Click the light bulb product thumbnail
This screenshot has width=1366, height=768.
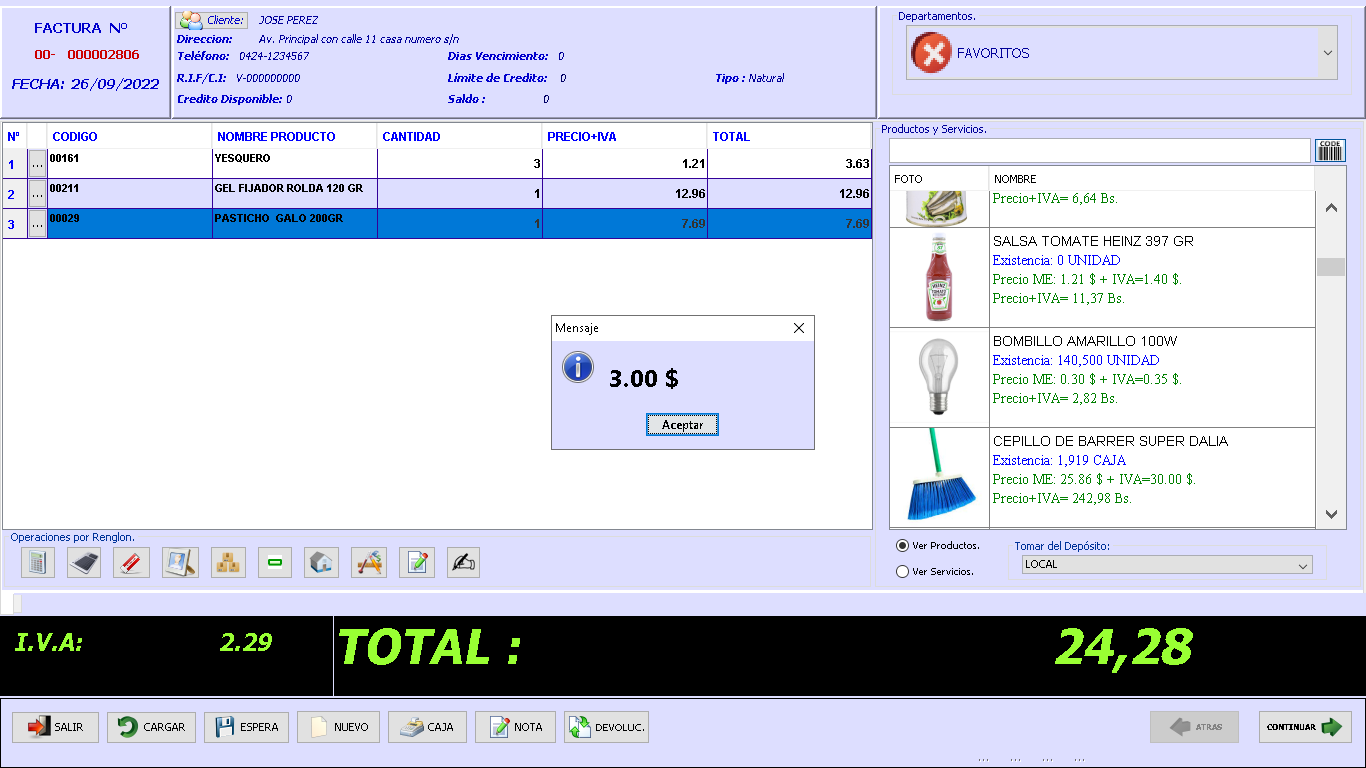[x=938, y=377]
